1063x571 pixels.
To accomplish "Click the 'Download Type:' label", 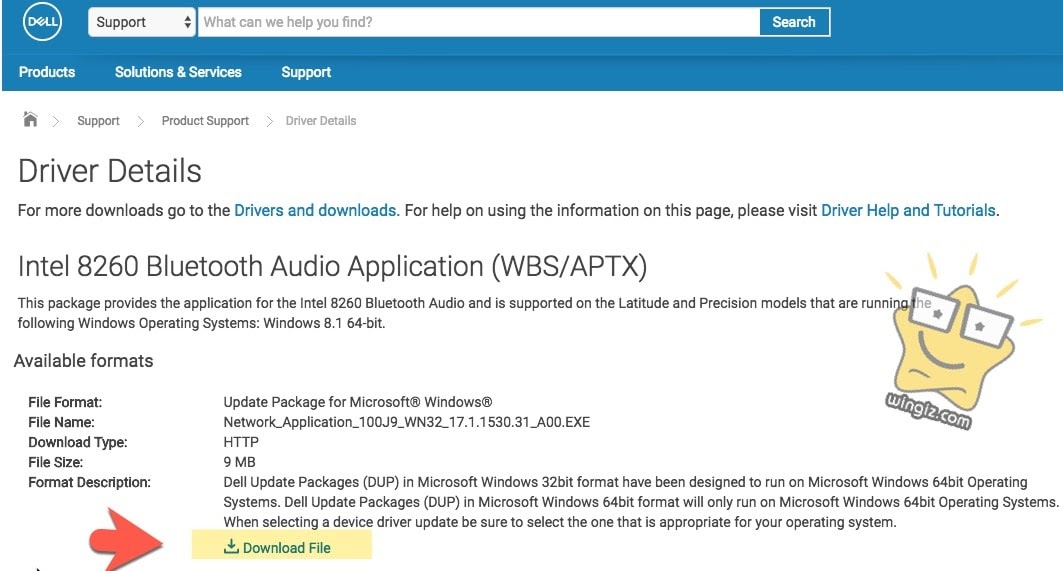I will [77, 442].
